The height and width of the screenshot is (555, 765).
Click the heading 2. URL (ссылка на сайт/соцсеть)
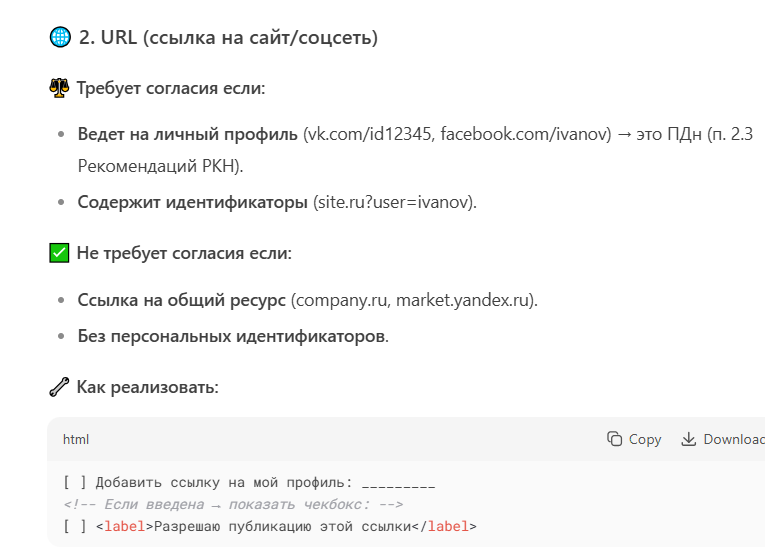pyautogui.click(x=228, y=38)
